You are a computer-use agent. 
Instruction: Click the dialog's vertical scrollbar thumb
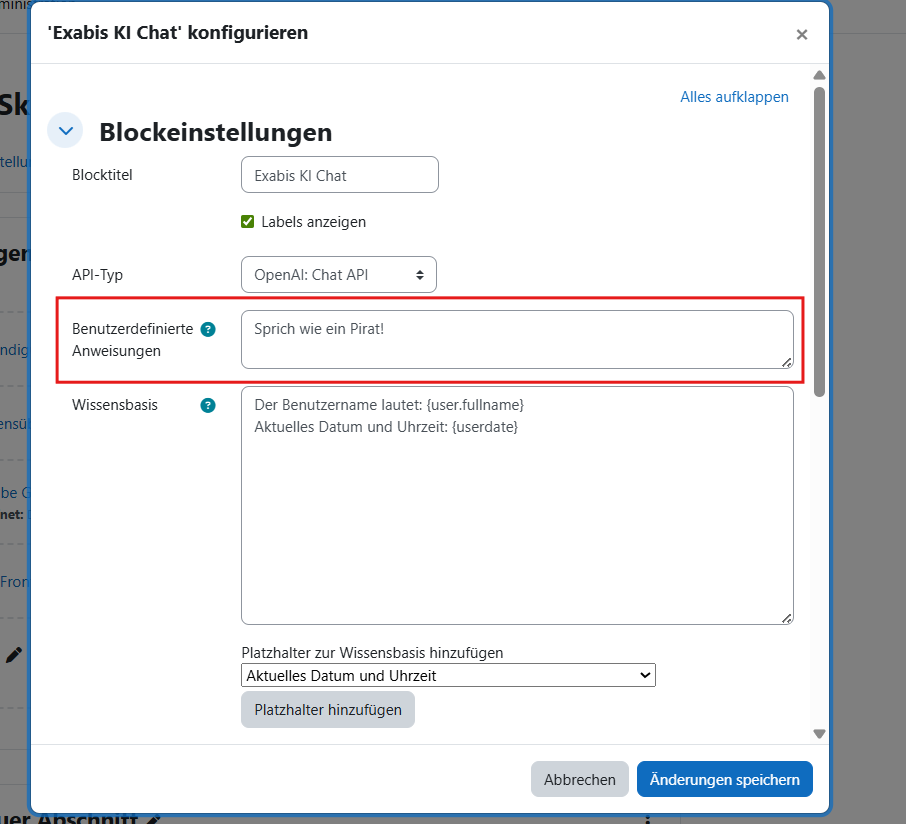pos(819,240)
